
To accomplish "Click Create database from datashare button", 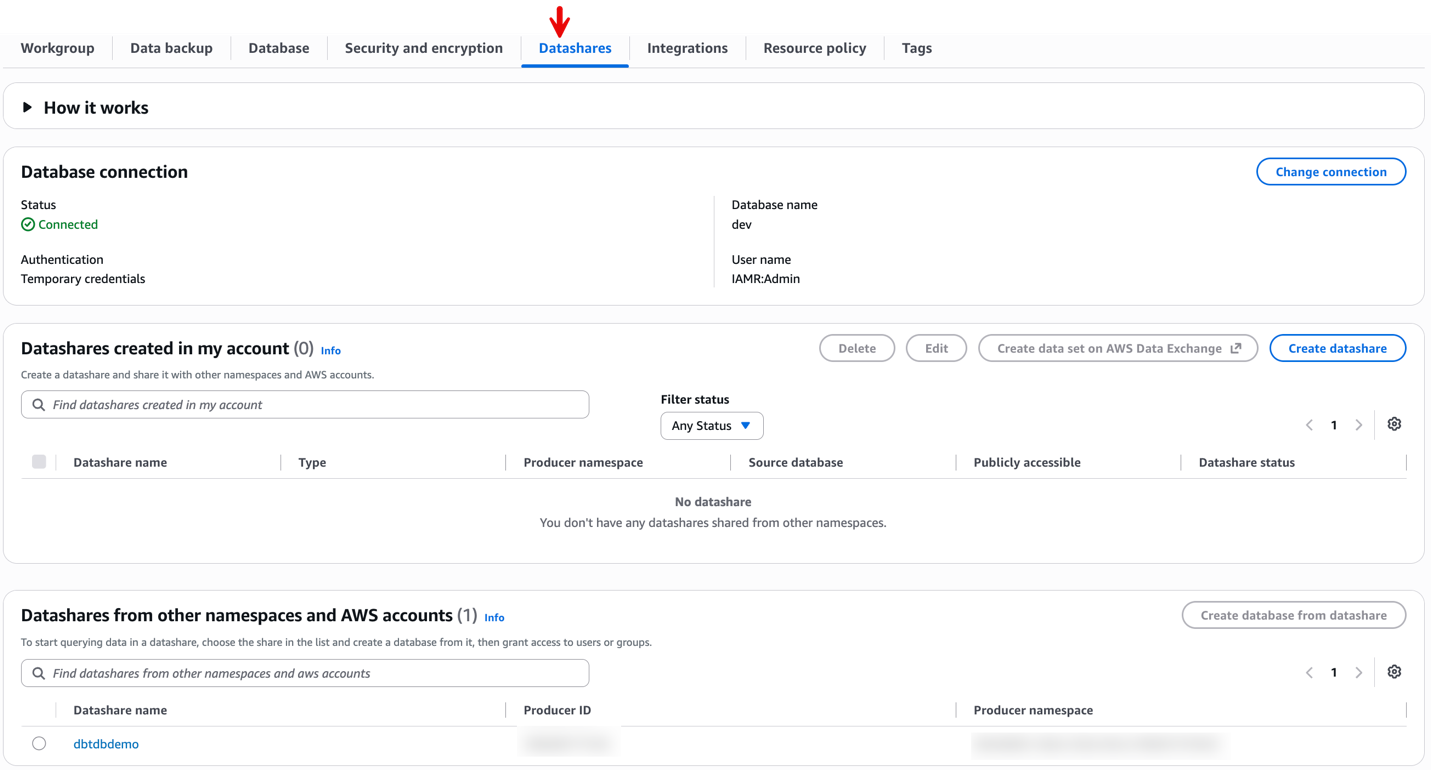I will click(1294, 615).
